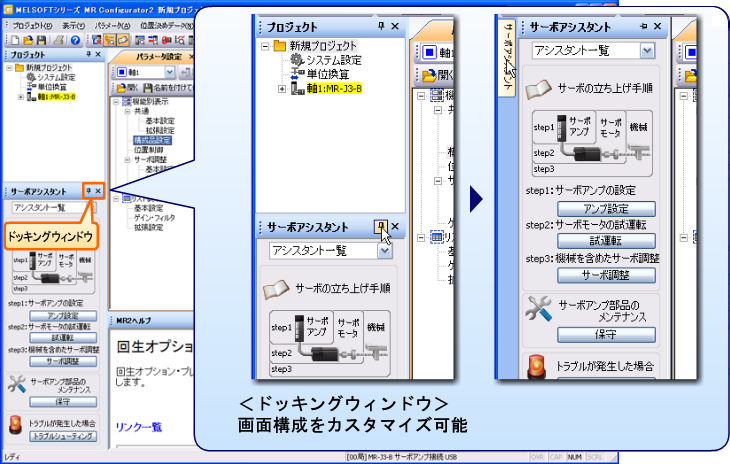The height and width of the screenshot is (464, 730).
Task: Click サーボ調整 button in right enlarged view
Action: (606, 276)
